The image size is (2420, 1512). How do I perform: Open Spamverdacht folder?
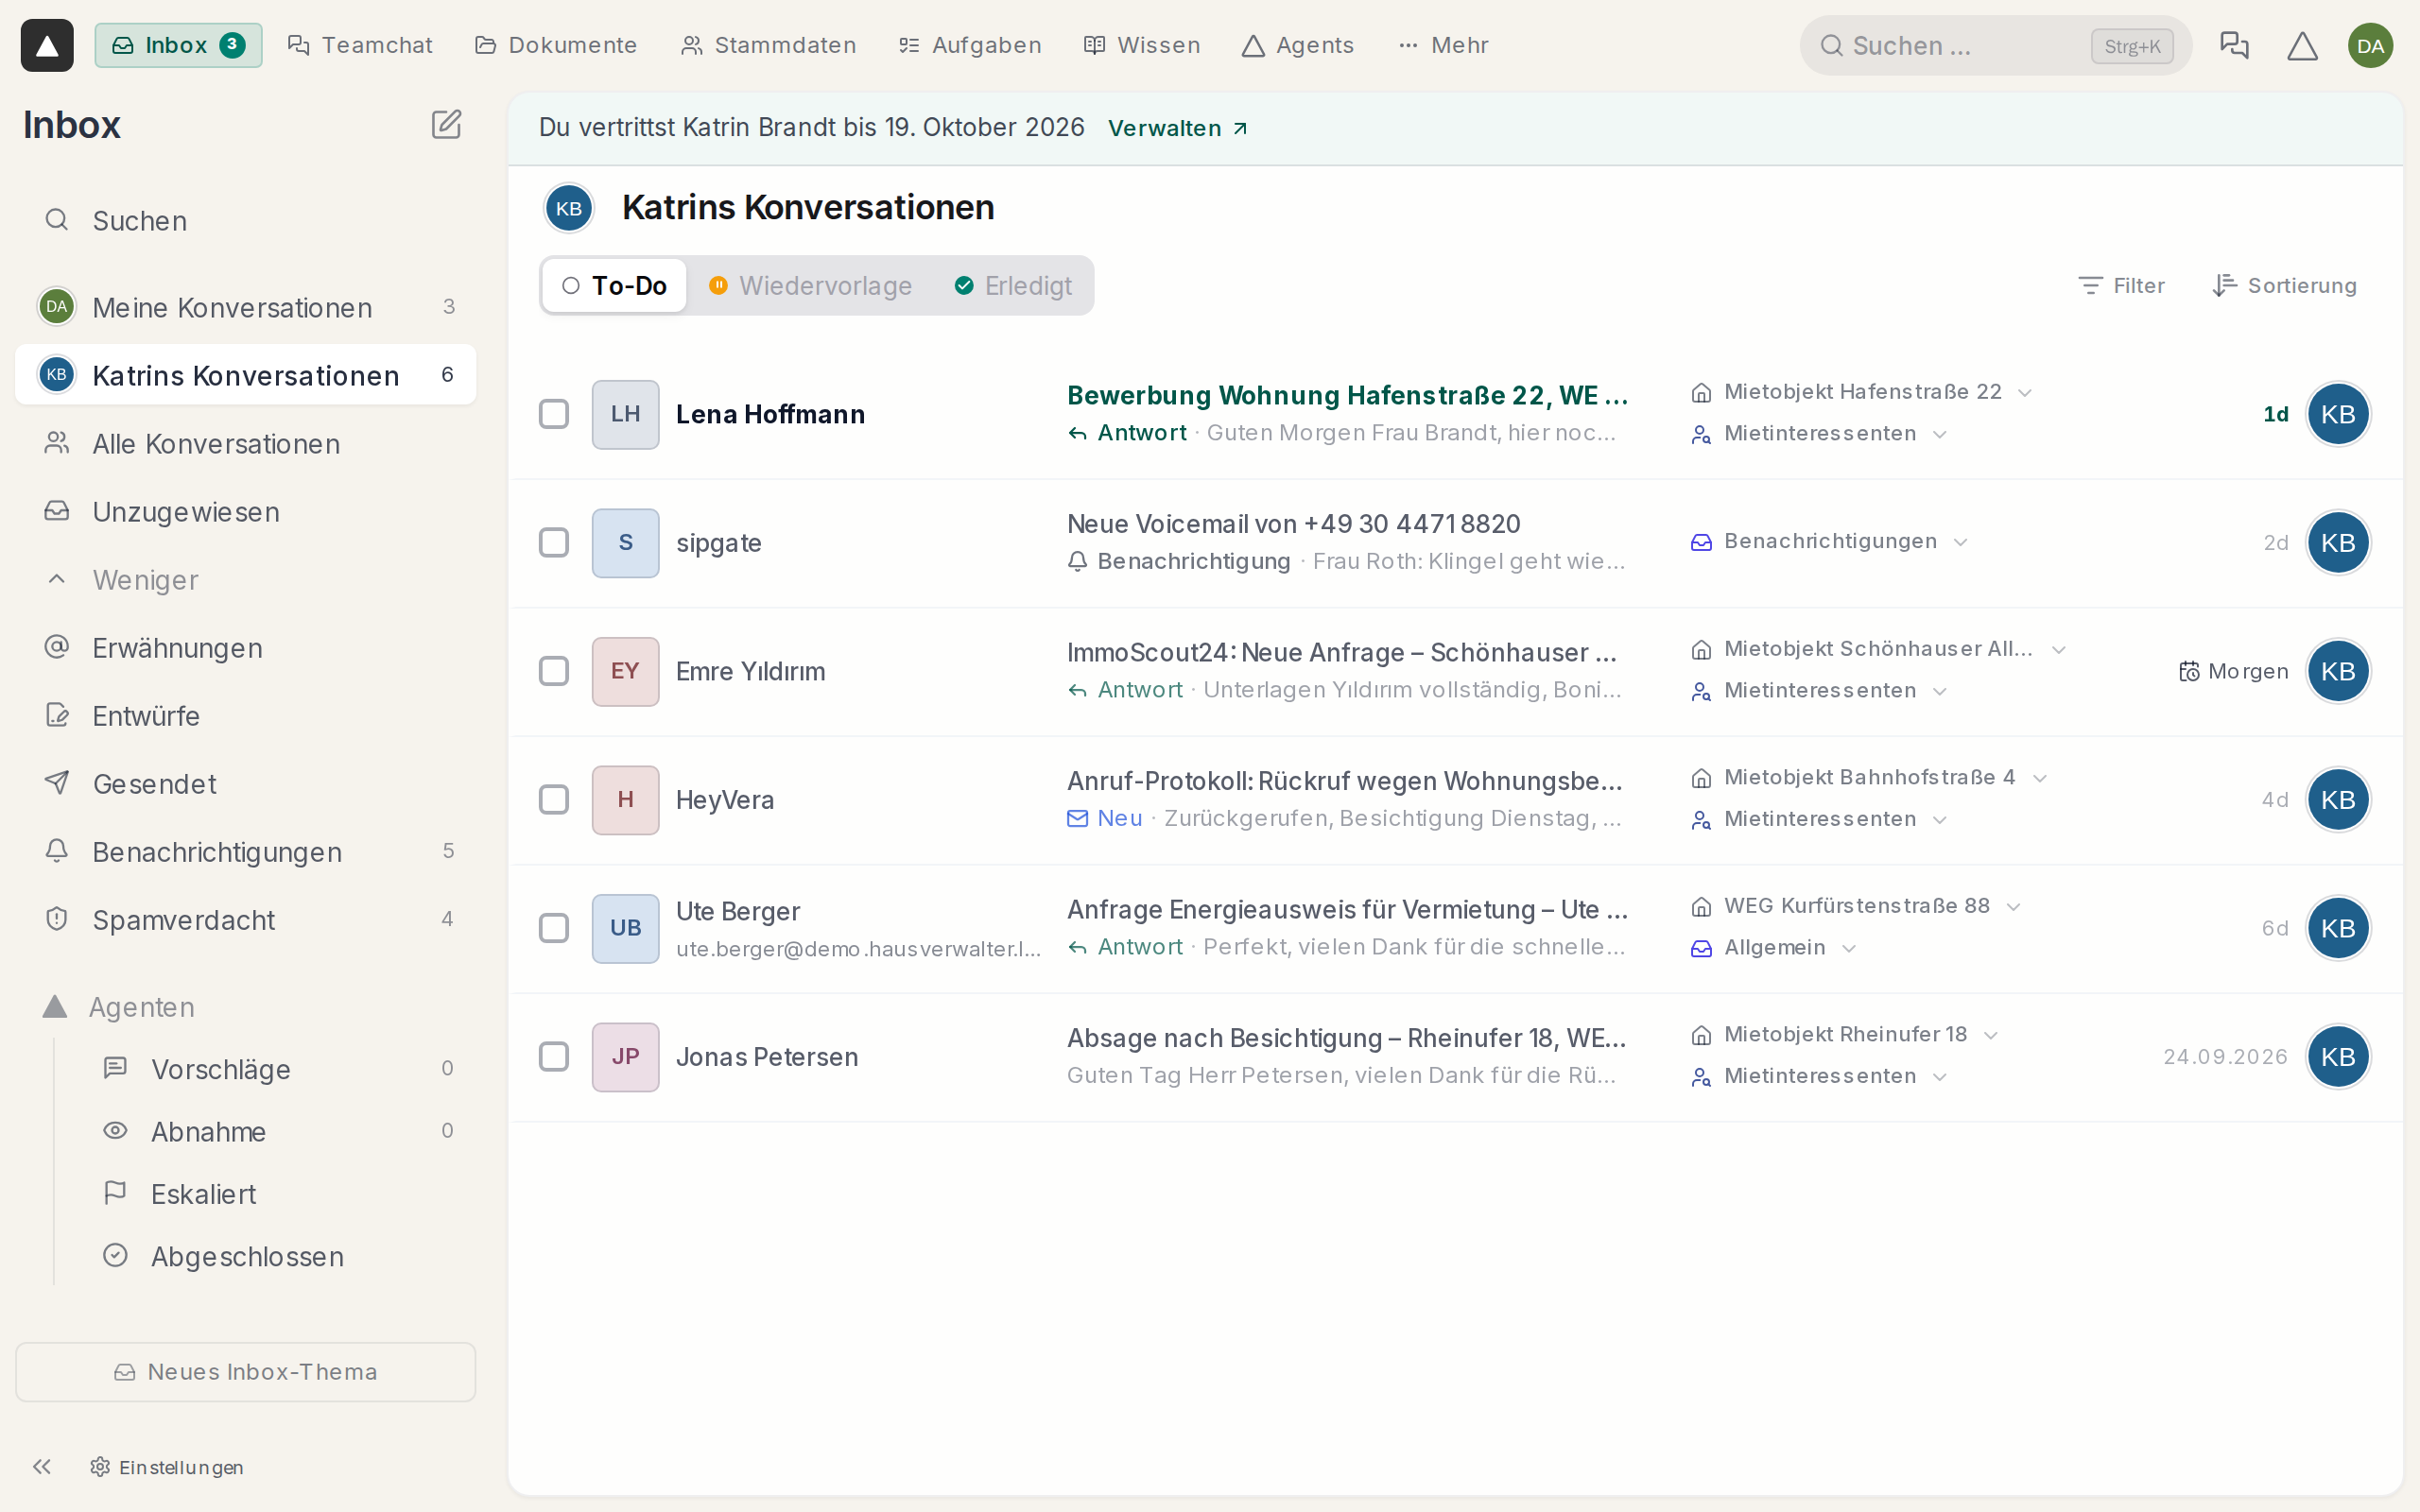coord(246,920)
